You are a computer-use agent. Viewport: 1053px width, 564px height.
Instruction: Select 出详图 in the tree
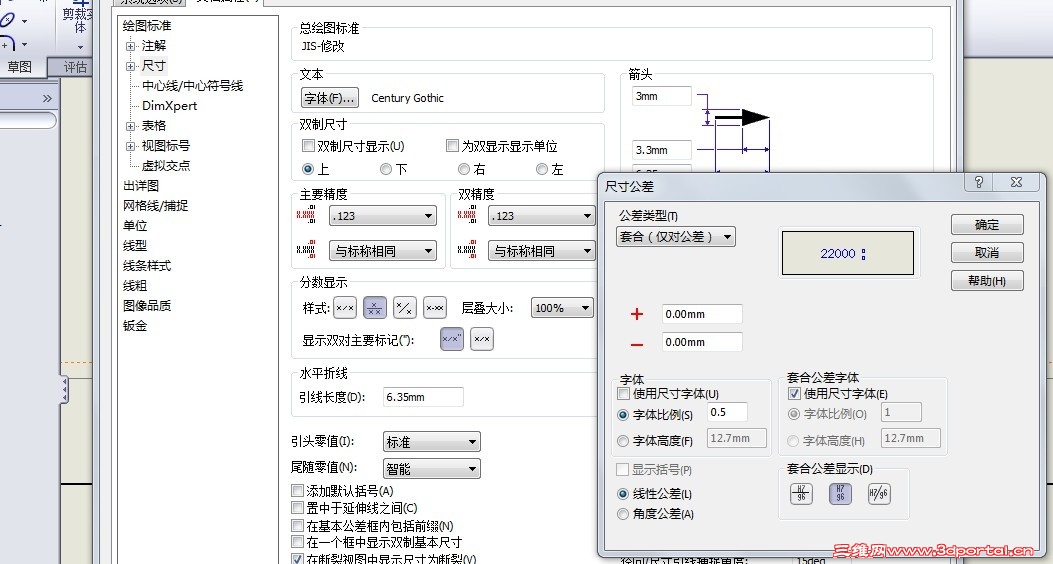tap(140, 185)
